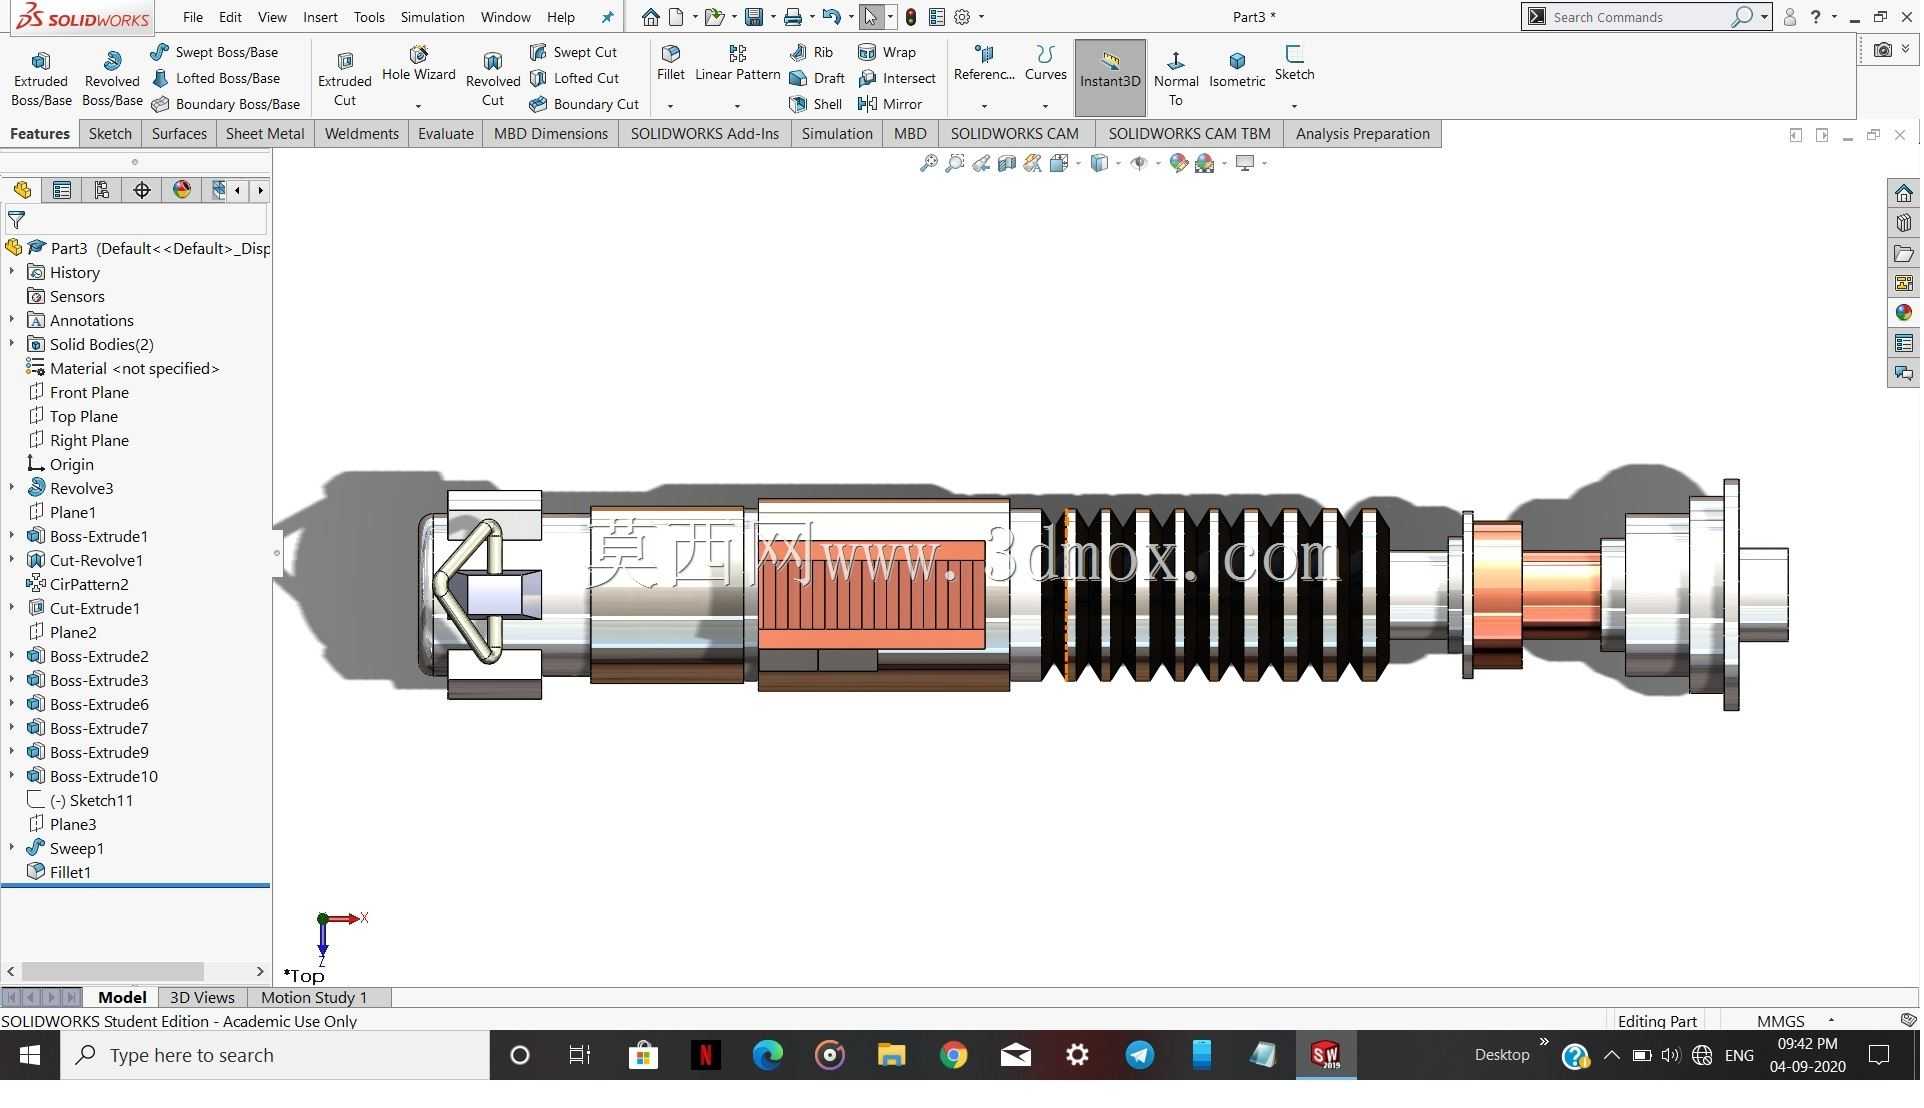Launch Google Chrome from taskbar

point(953,1055)
